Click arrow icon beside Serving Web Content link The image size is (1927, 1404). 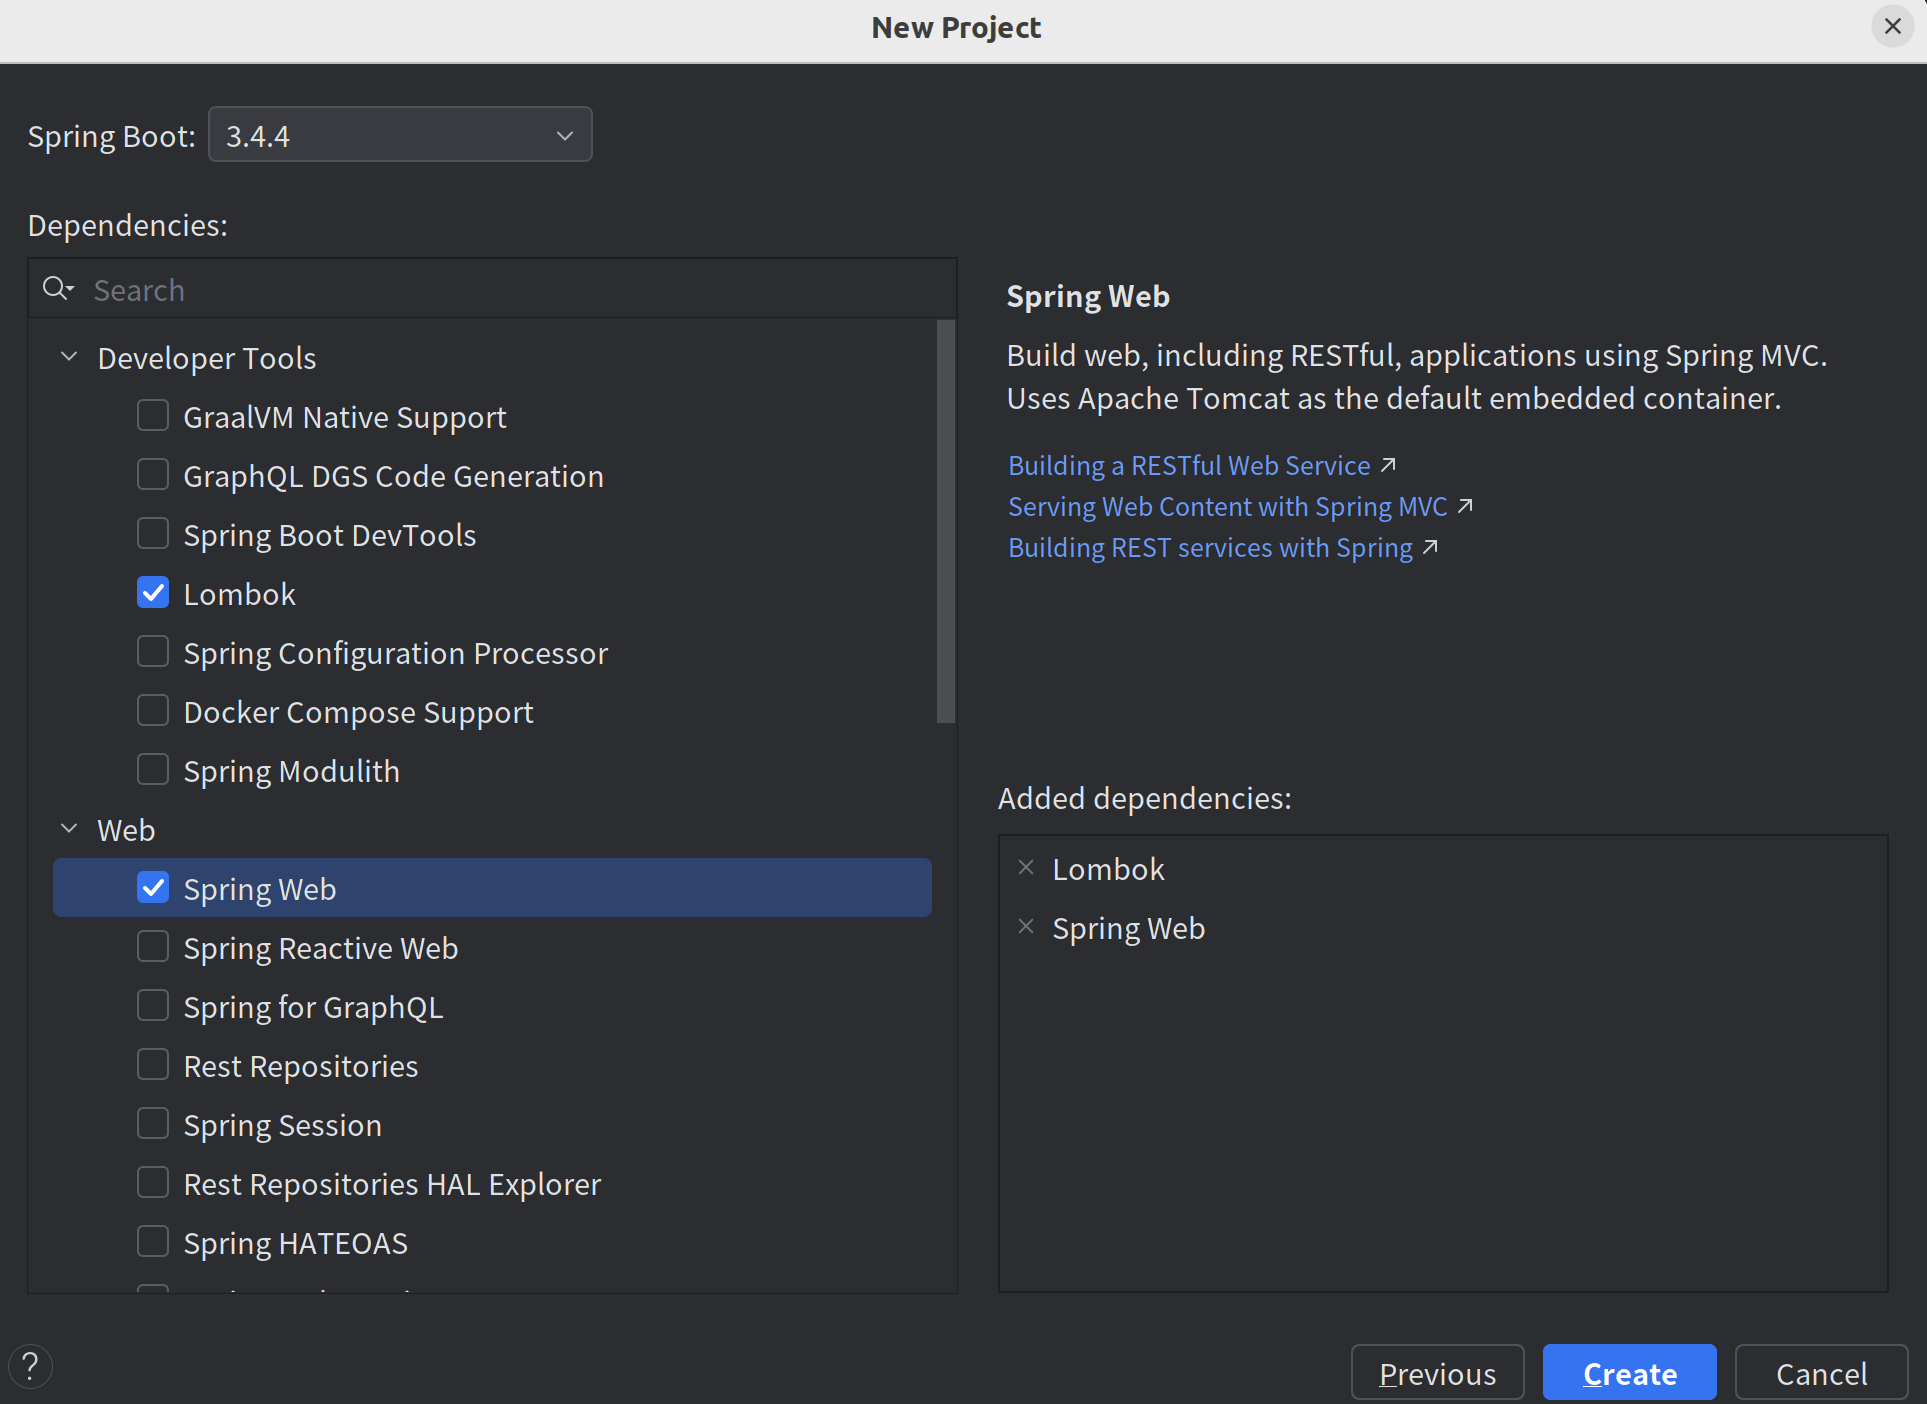click(1465, 506)
